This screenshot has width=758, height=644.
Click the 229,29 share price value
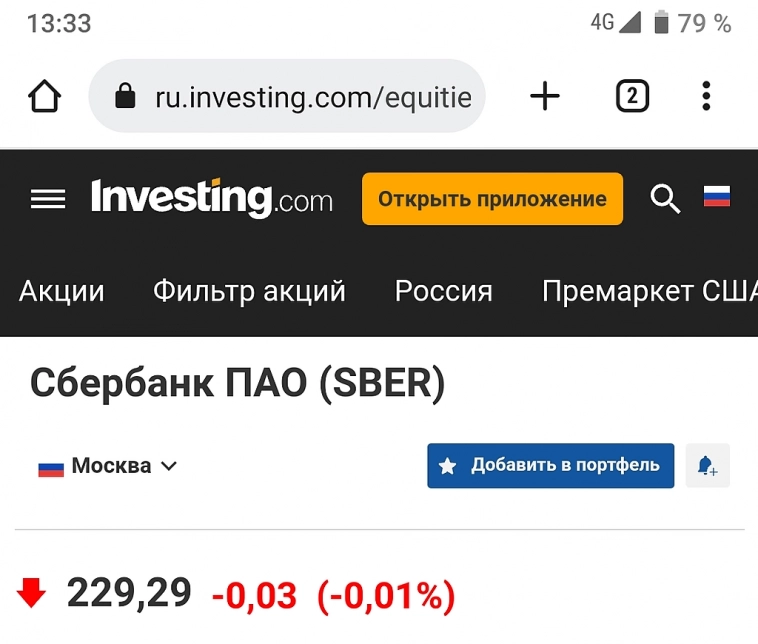(129, 594)
